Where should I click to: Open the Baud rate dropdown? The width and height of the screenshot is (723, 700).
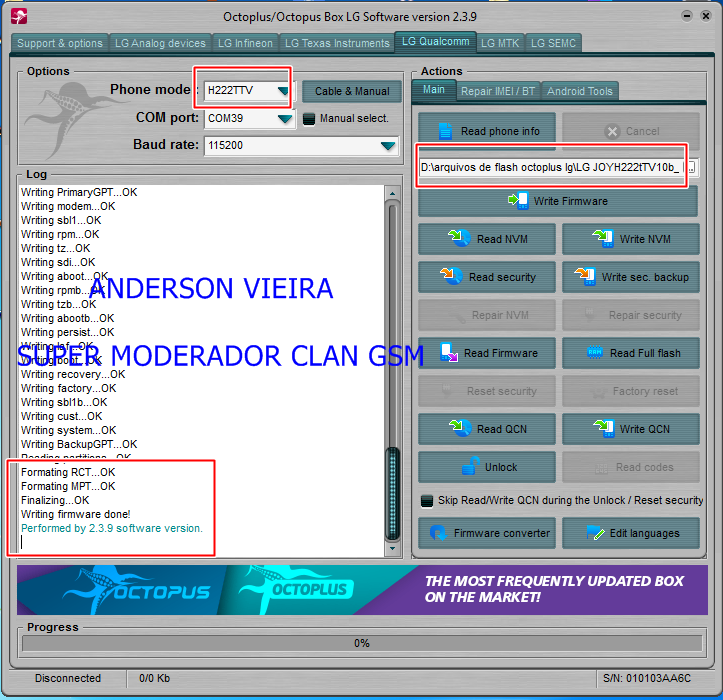[x=388, y=146]
